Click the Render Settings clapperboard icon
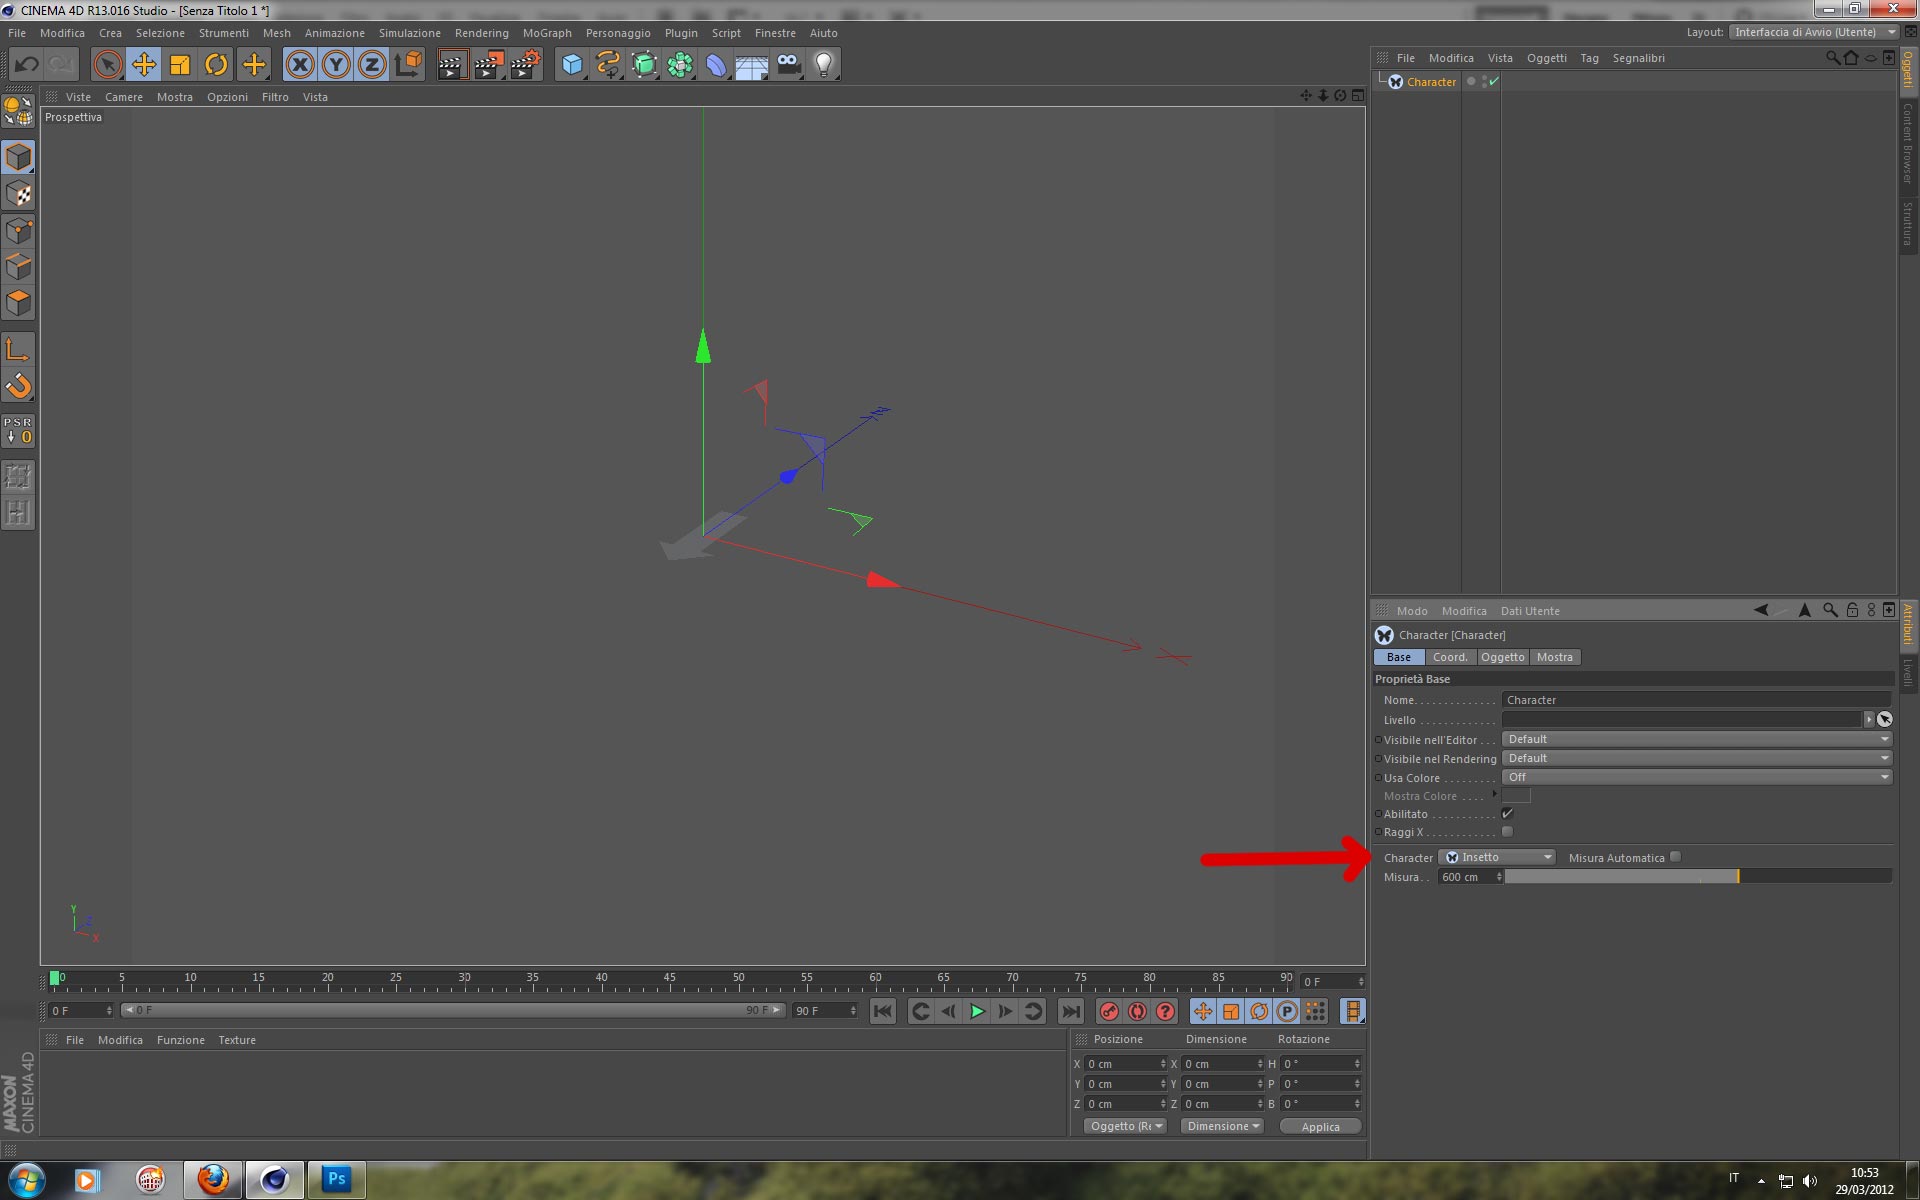The height and width of the screenshot is (1200, 1920). (524, 65)
